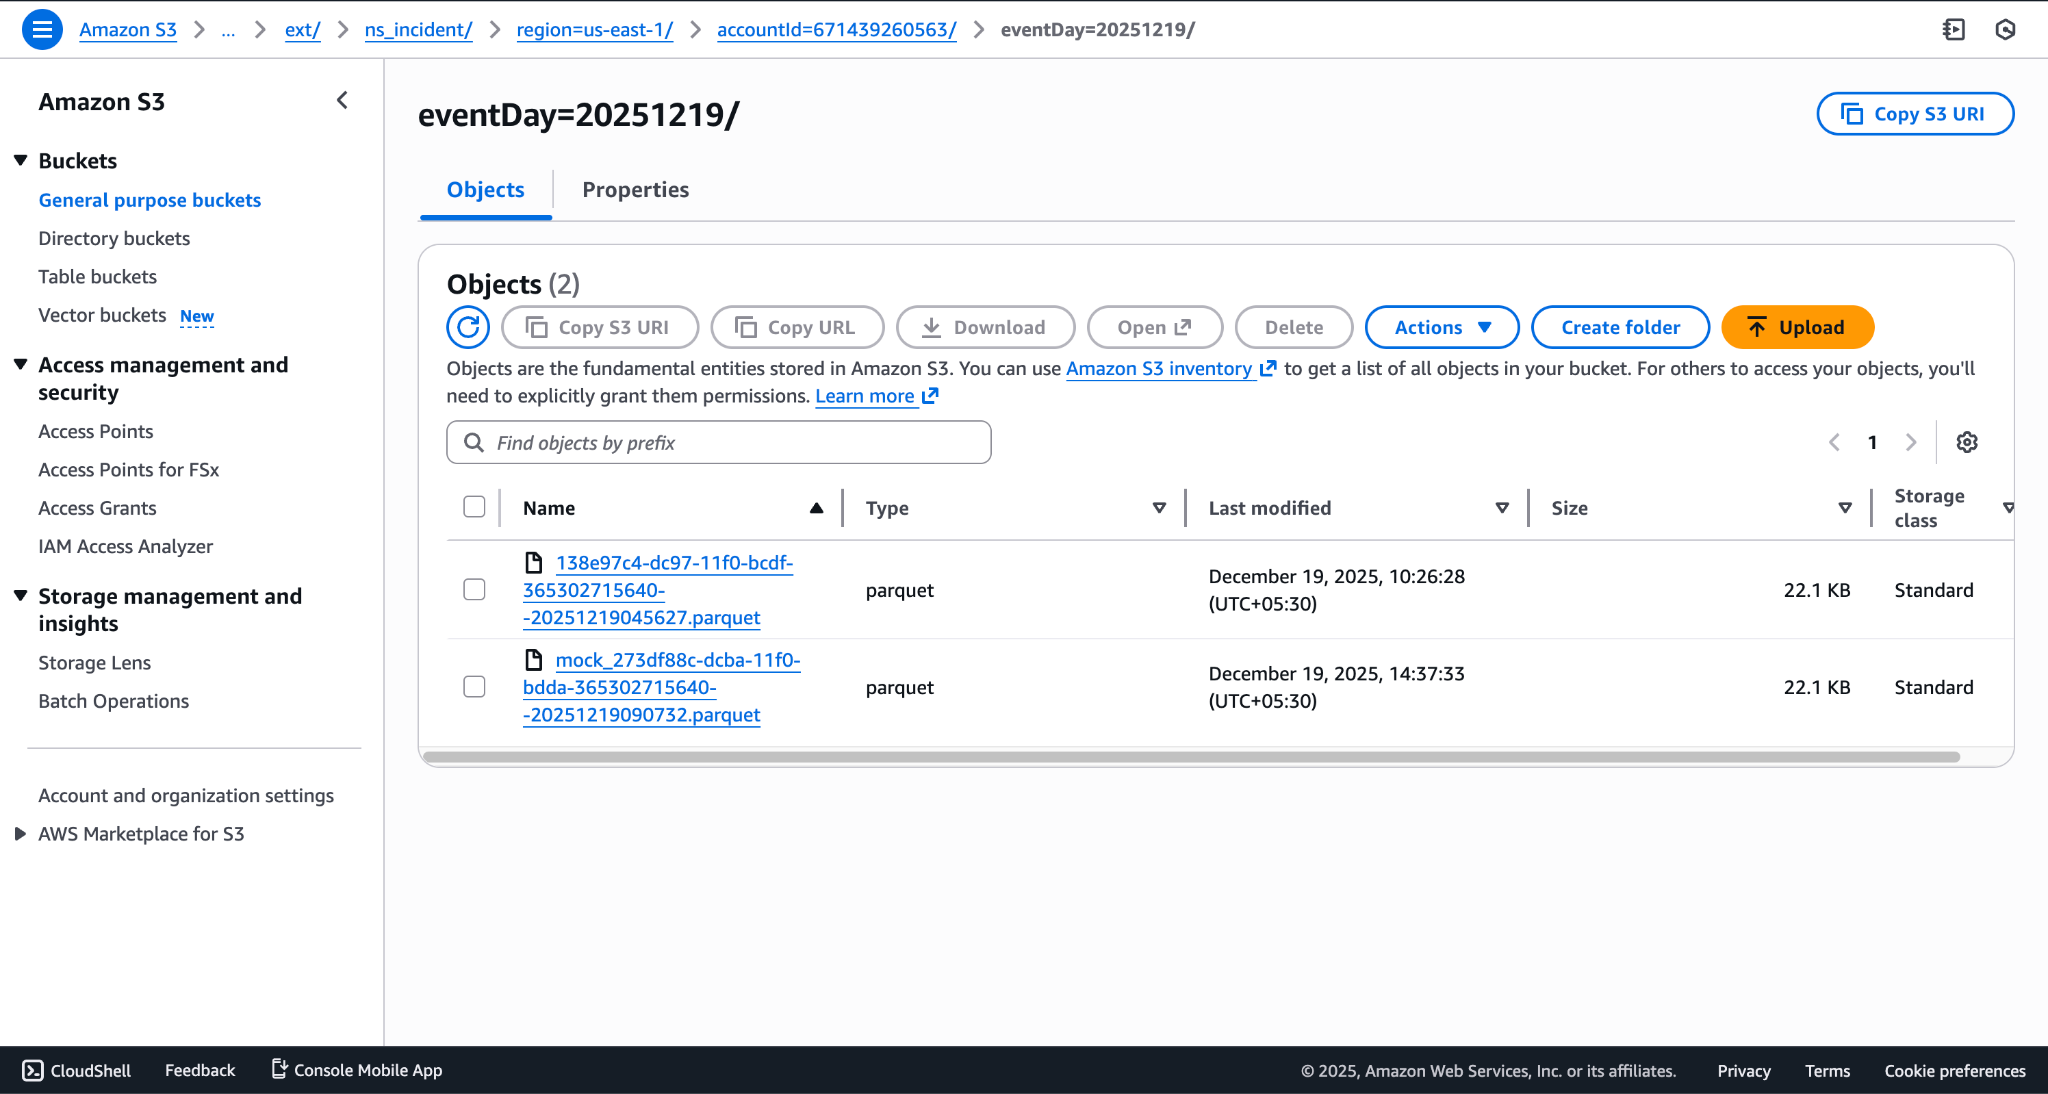Select the mock_273df88c parquet object checkbox
This screenshot has height=1094, width=2048.
pos(474,687)
